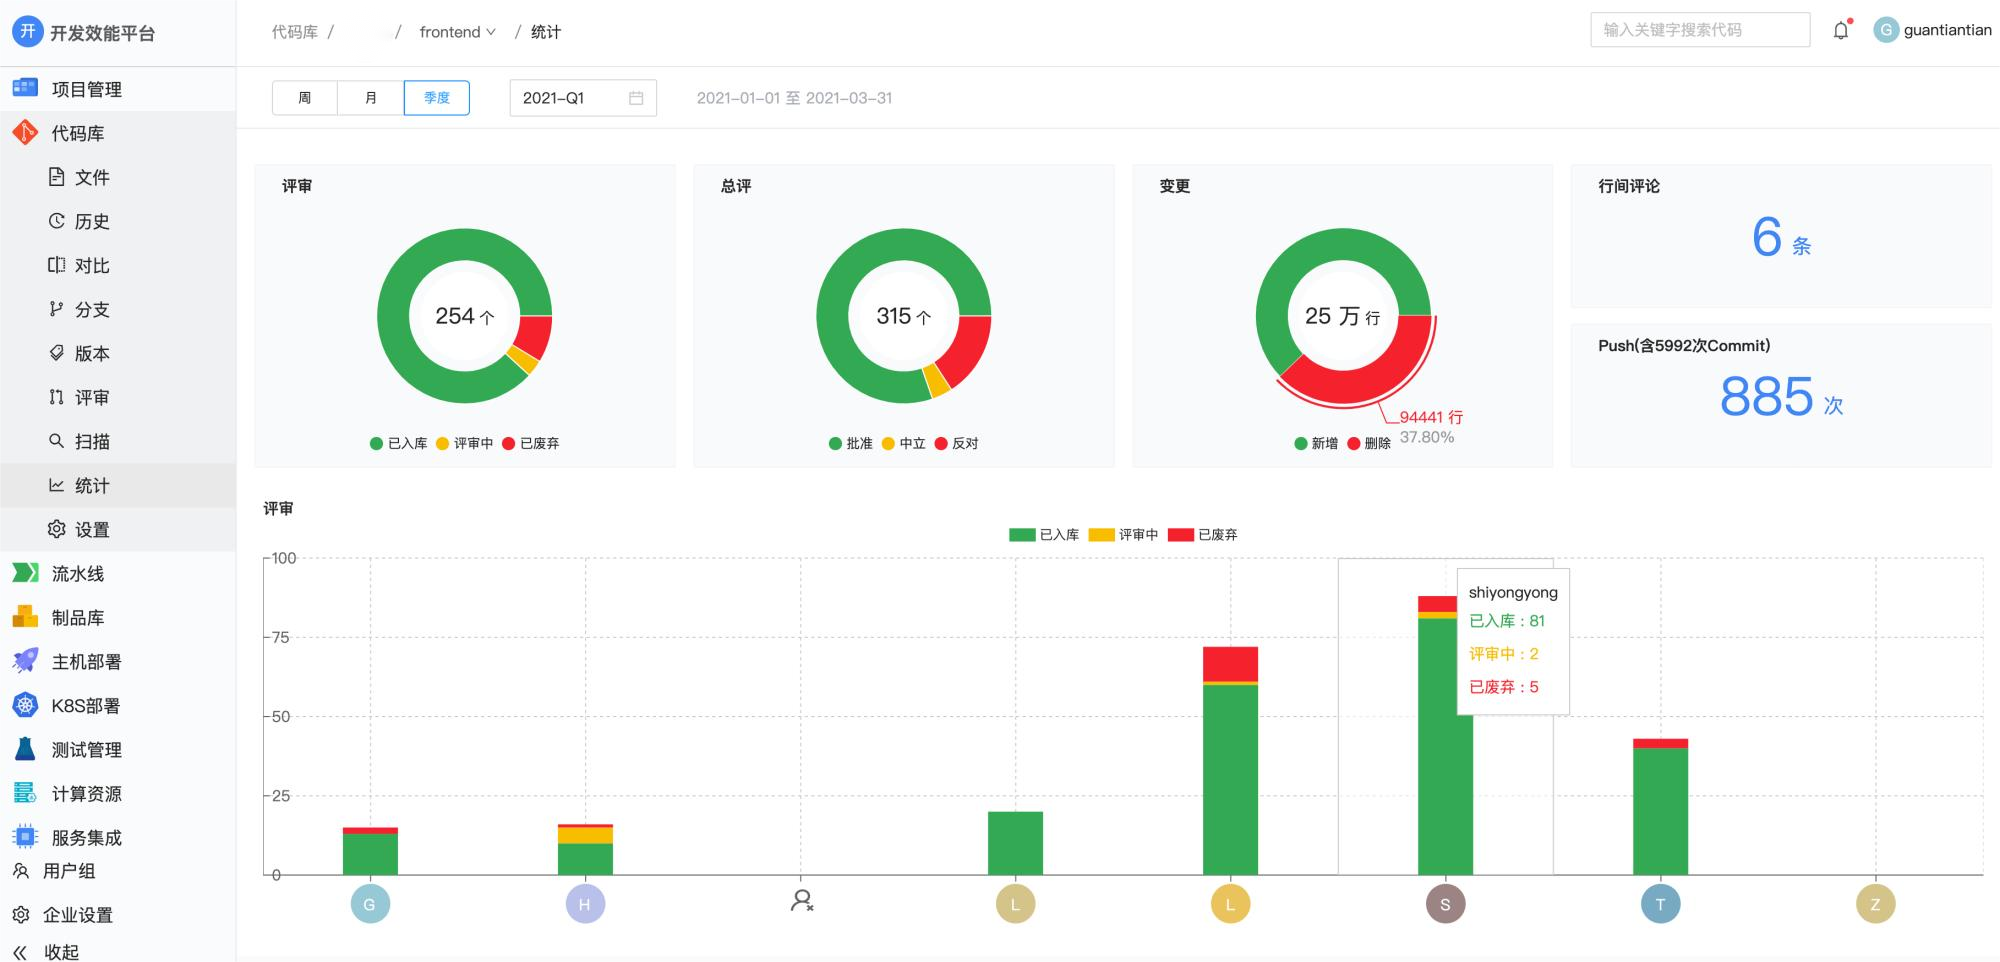This screenshot has width=2000, height=962.
Task: Toggle 已废弃 red swatch in donut legend
Action: coord(509,443)
